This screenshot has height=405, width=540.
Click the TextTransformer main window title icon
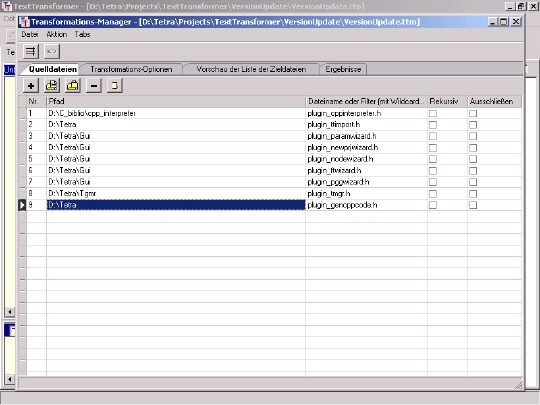click(x=7, y=6)
